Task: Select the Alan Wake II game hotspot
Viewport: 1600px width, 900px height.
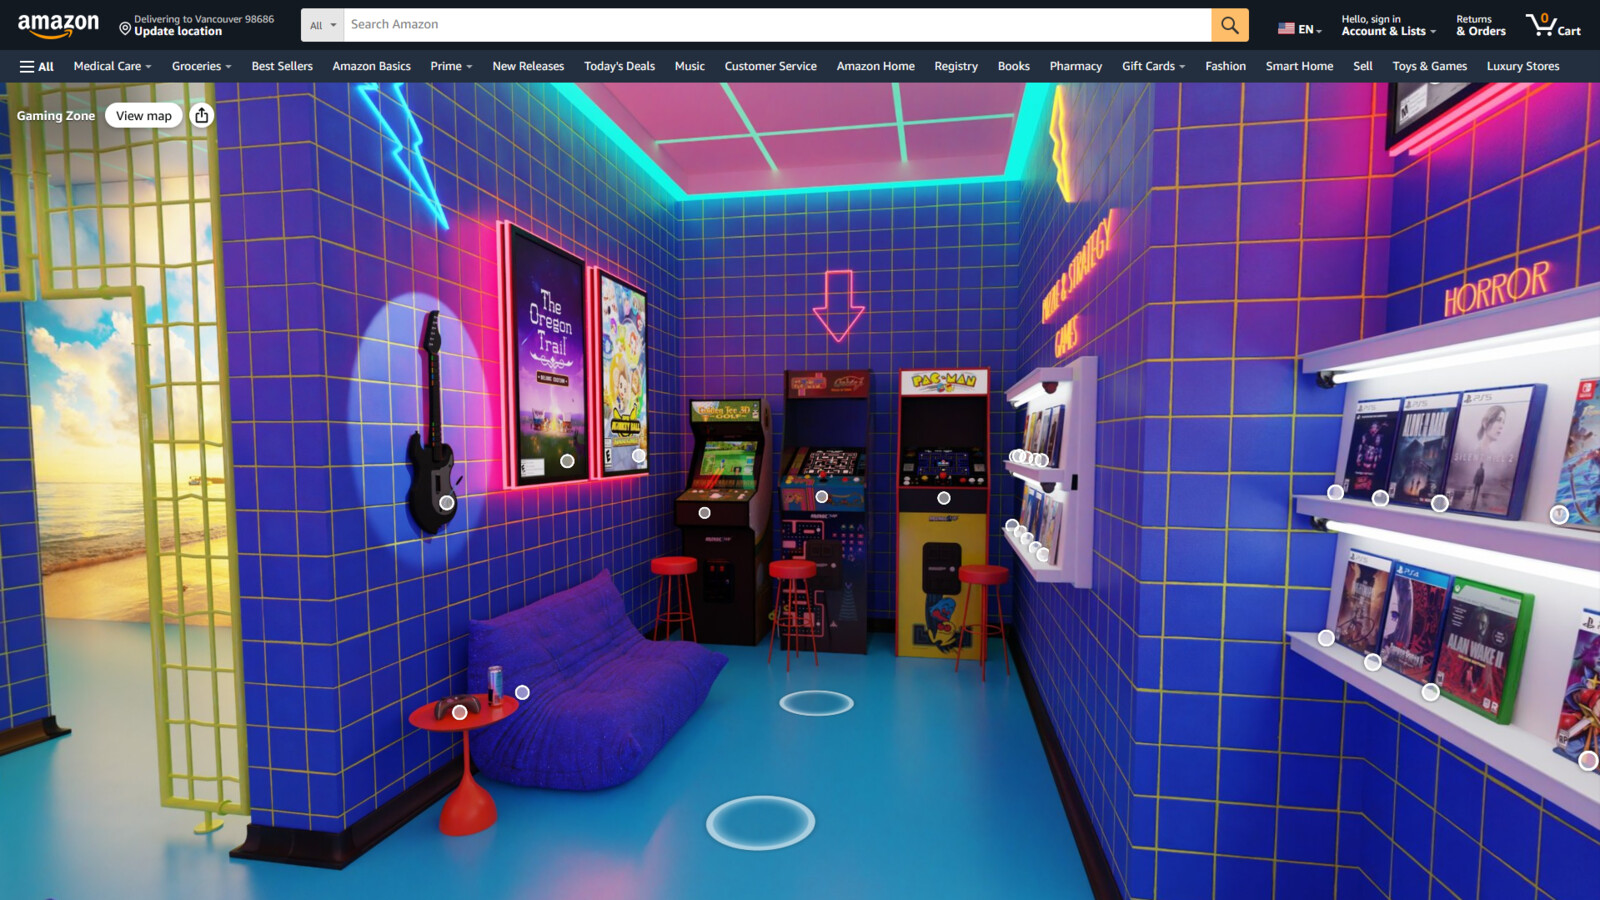Action: click(1431, 692)
